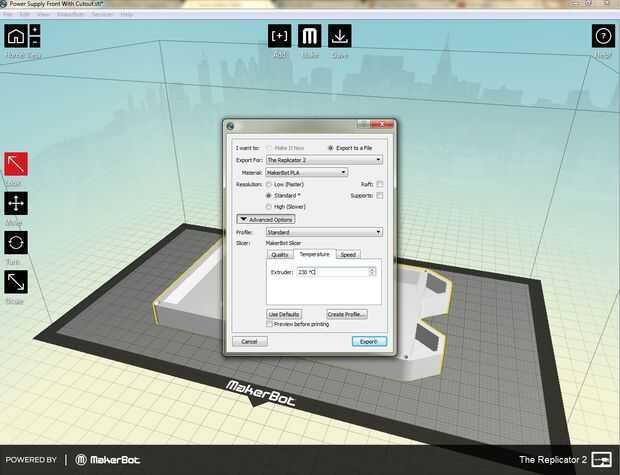Image resolution: width=620 pixels, height=475 pixels.
Task: Open the File menu
Action: (x=8, y=14)
